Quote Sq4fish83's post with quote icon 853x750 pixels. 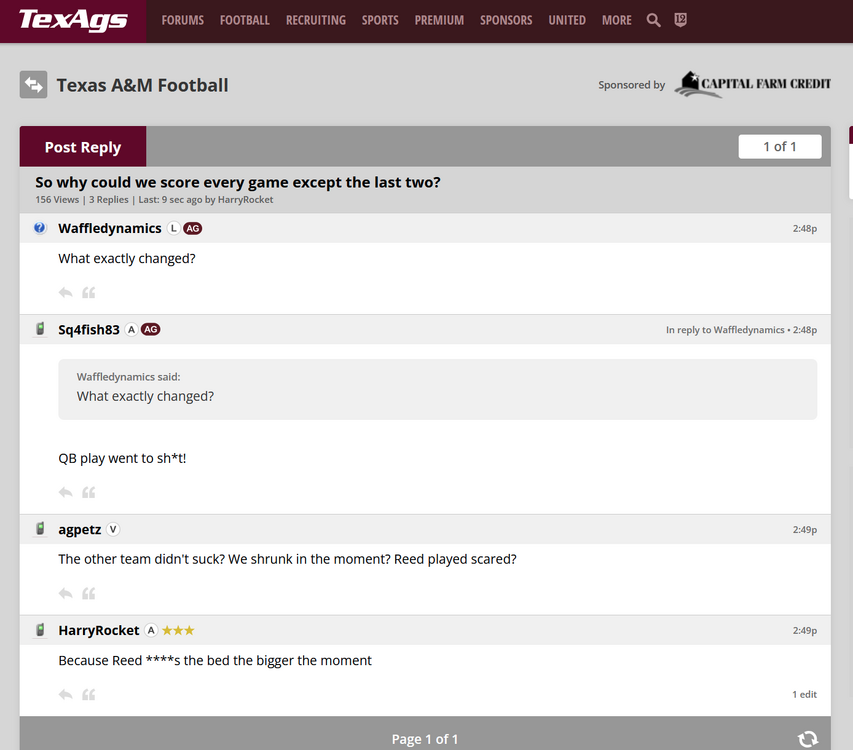tap(89, 493)
